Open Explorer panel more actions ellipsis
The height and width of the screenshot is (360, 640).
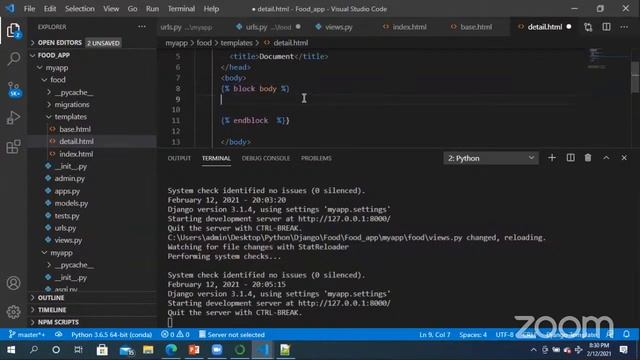142,27
